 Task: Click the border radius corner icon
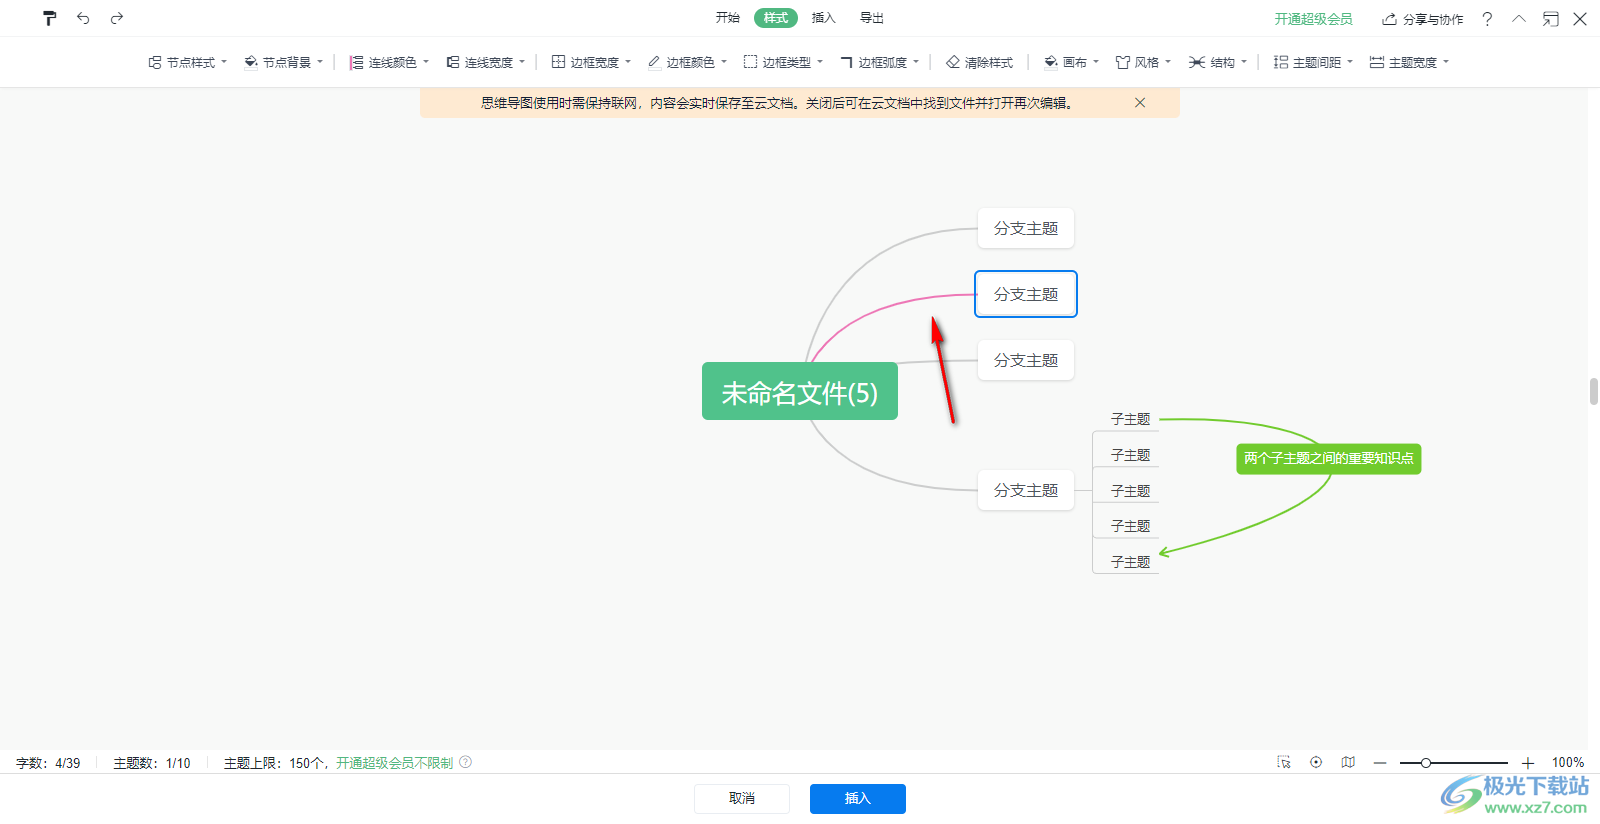[x=846, y=62]
